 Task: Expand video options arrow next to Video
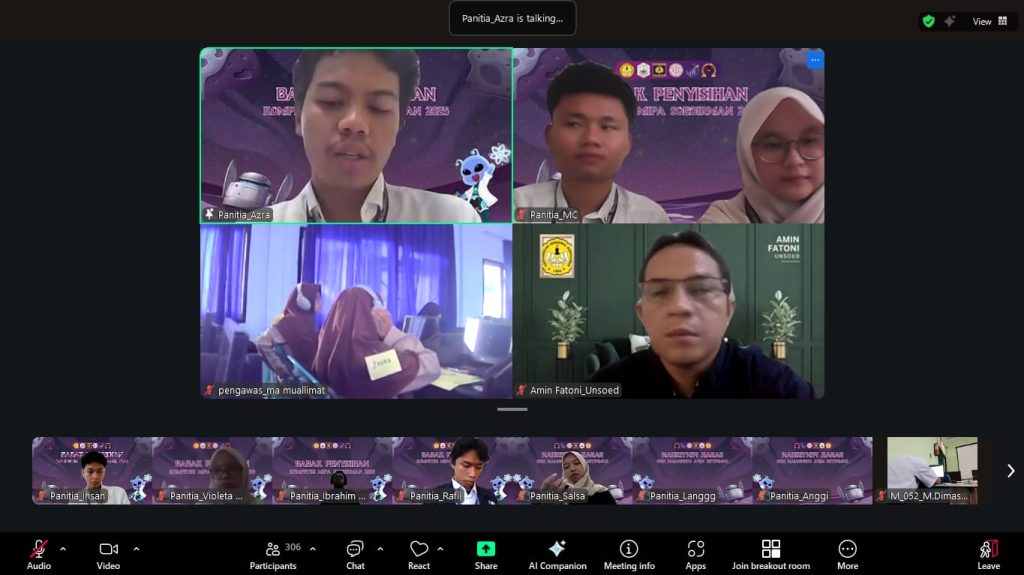click(136, 548)
